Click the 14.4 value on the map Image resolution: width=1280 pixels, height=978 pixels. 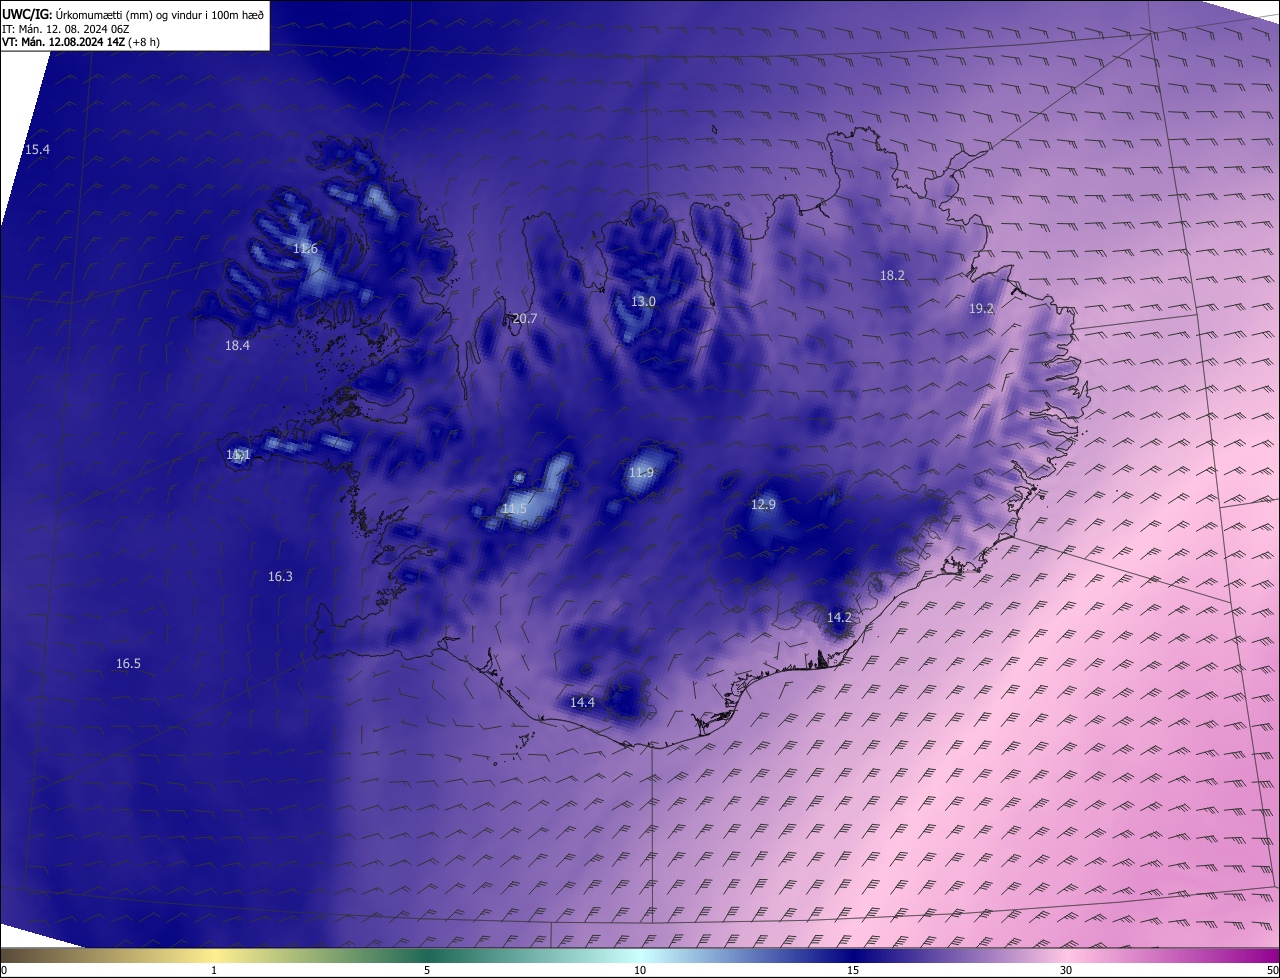(582, 703)
